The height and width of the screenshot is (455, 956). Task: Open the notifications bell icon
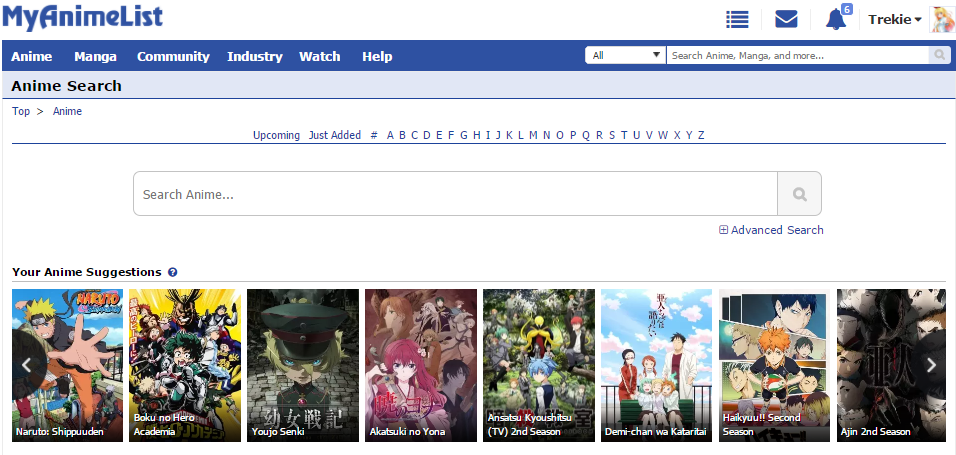(836, 20)
